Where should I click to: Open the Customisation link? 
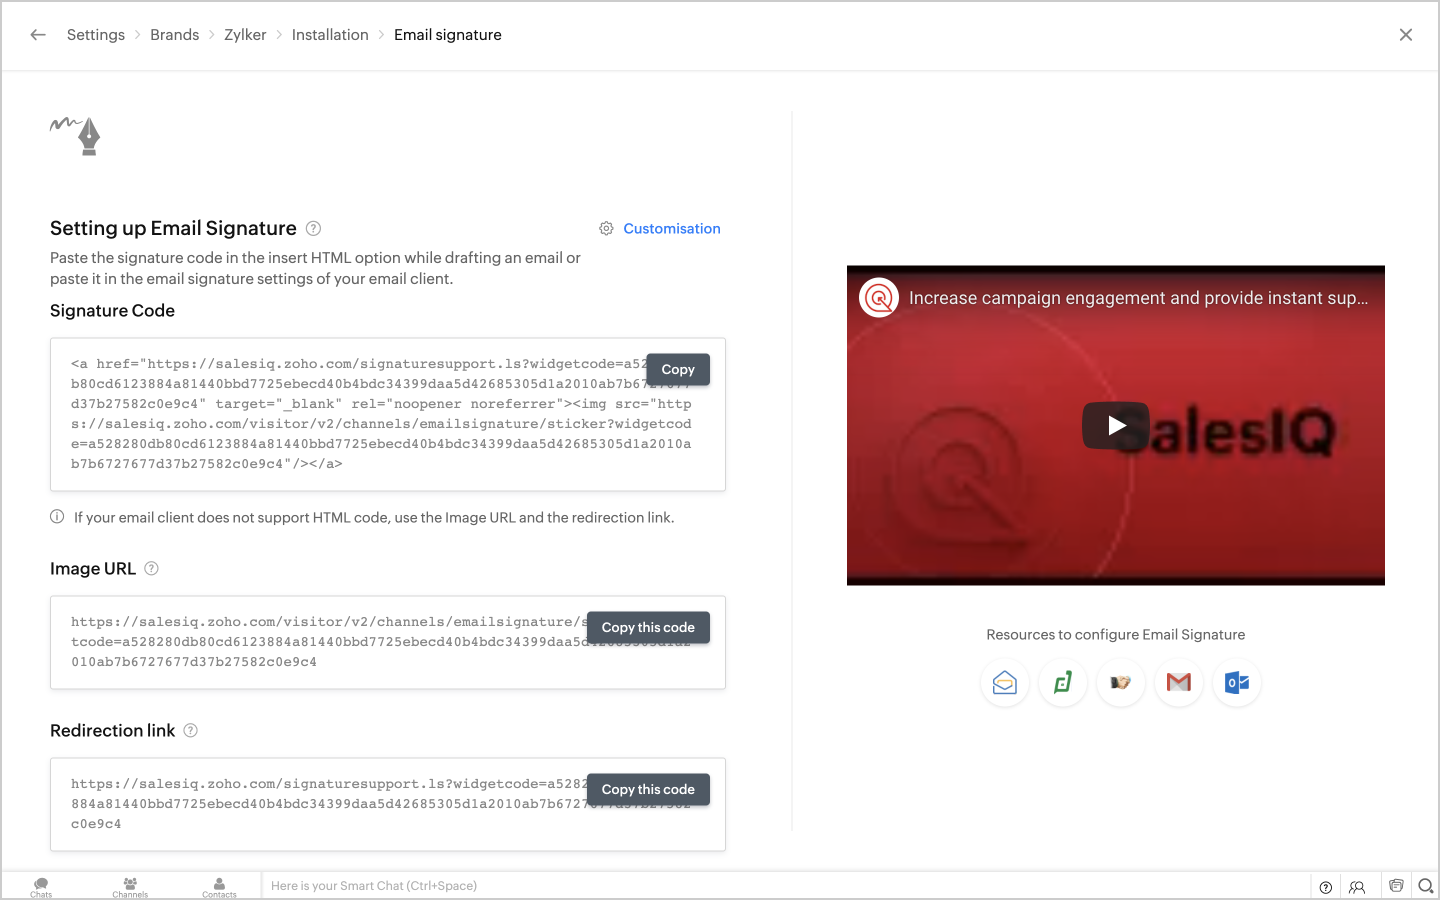coord(672,229)
